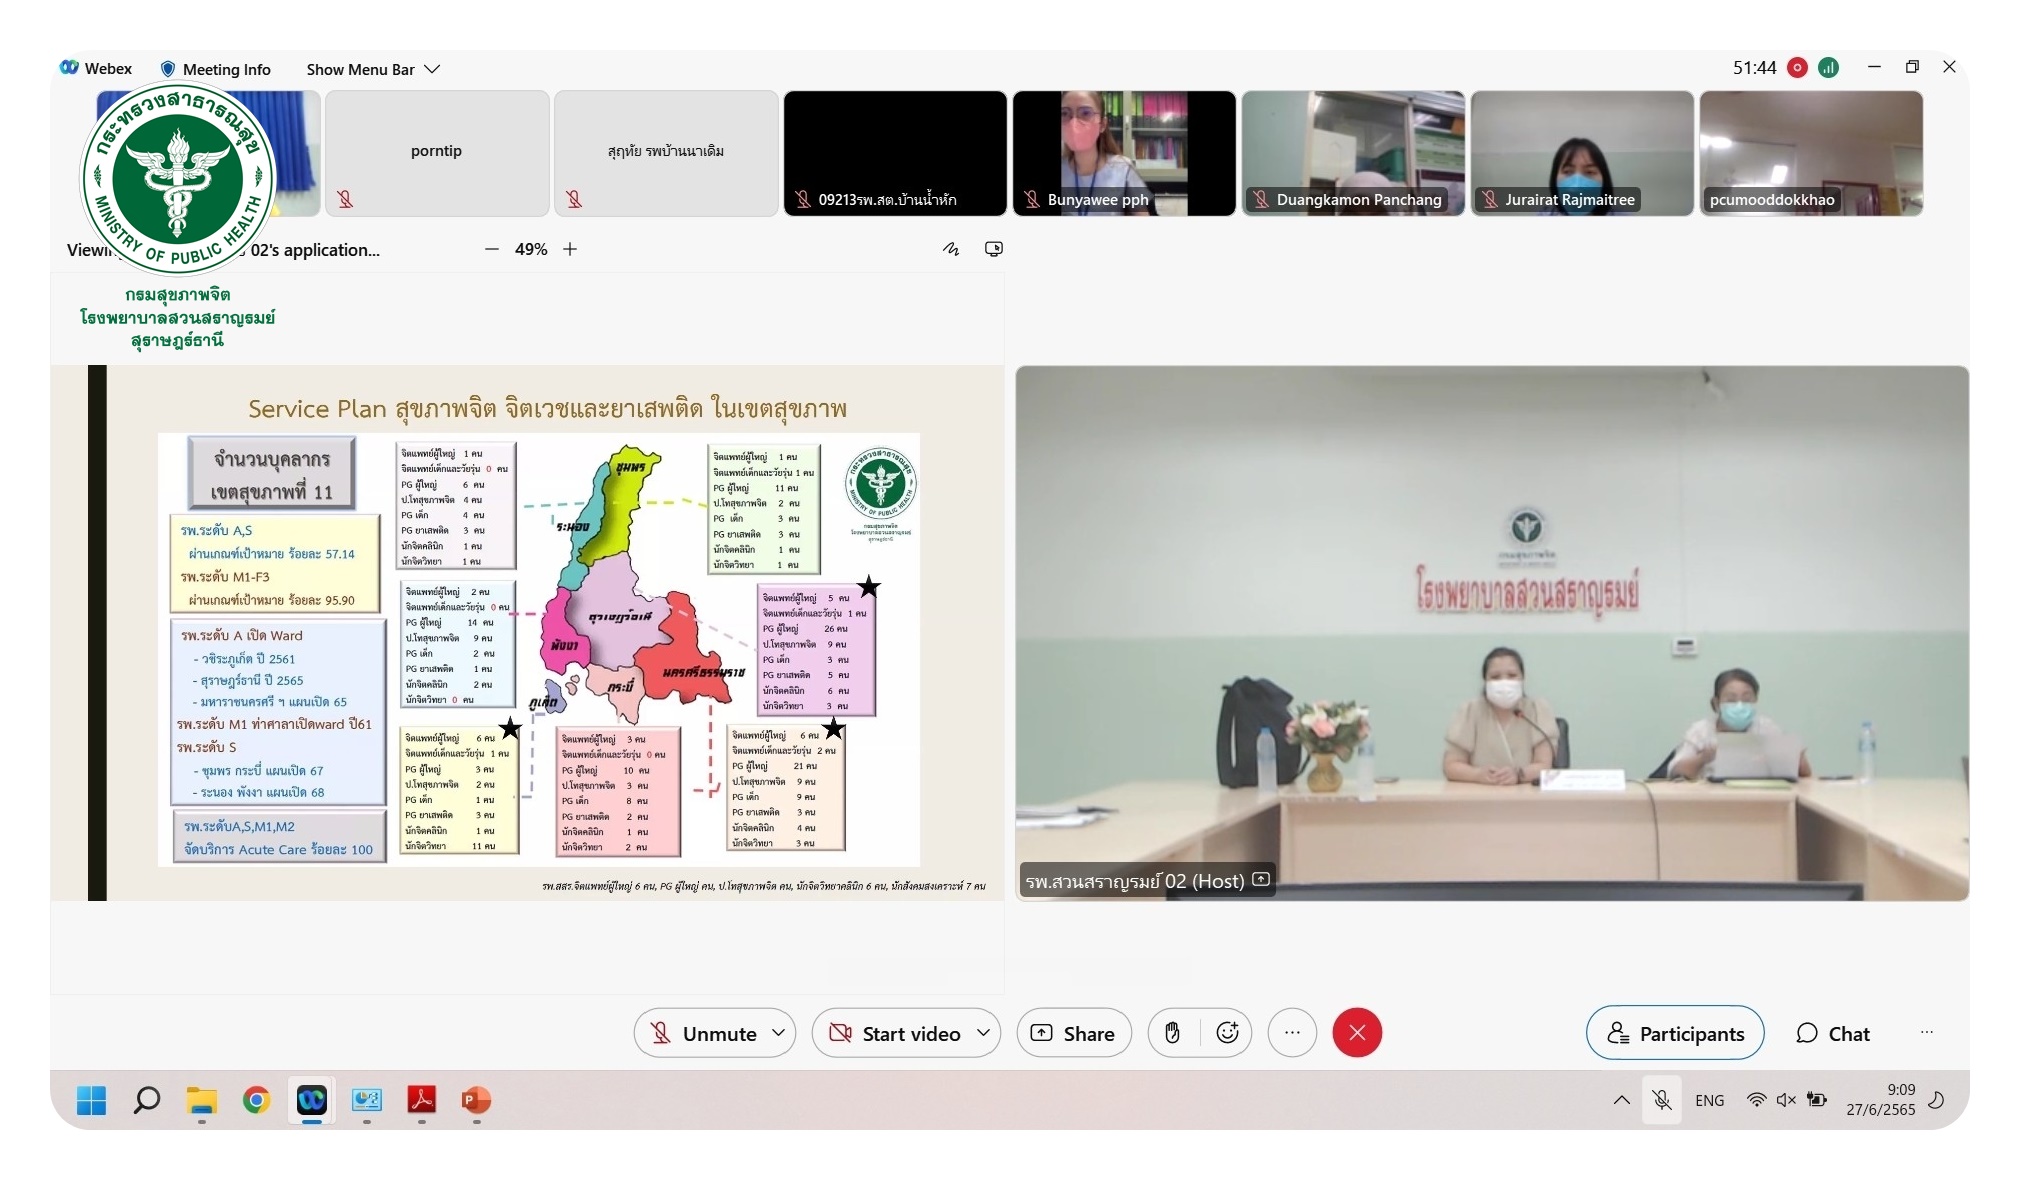Open the notifications moon icon
This screenshot has height=1180, width=2020.
click(1936, 1100)
